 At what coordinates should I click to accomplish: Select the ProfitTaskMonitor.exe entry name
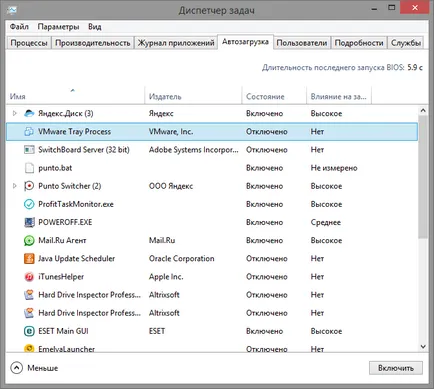[76, 204]
